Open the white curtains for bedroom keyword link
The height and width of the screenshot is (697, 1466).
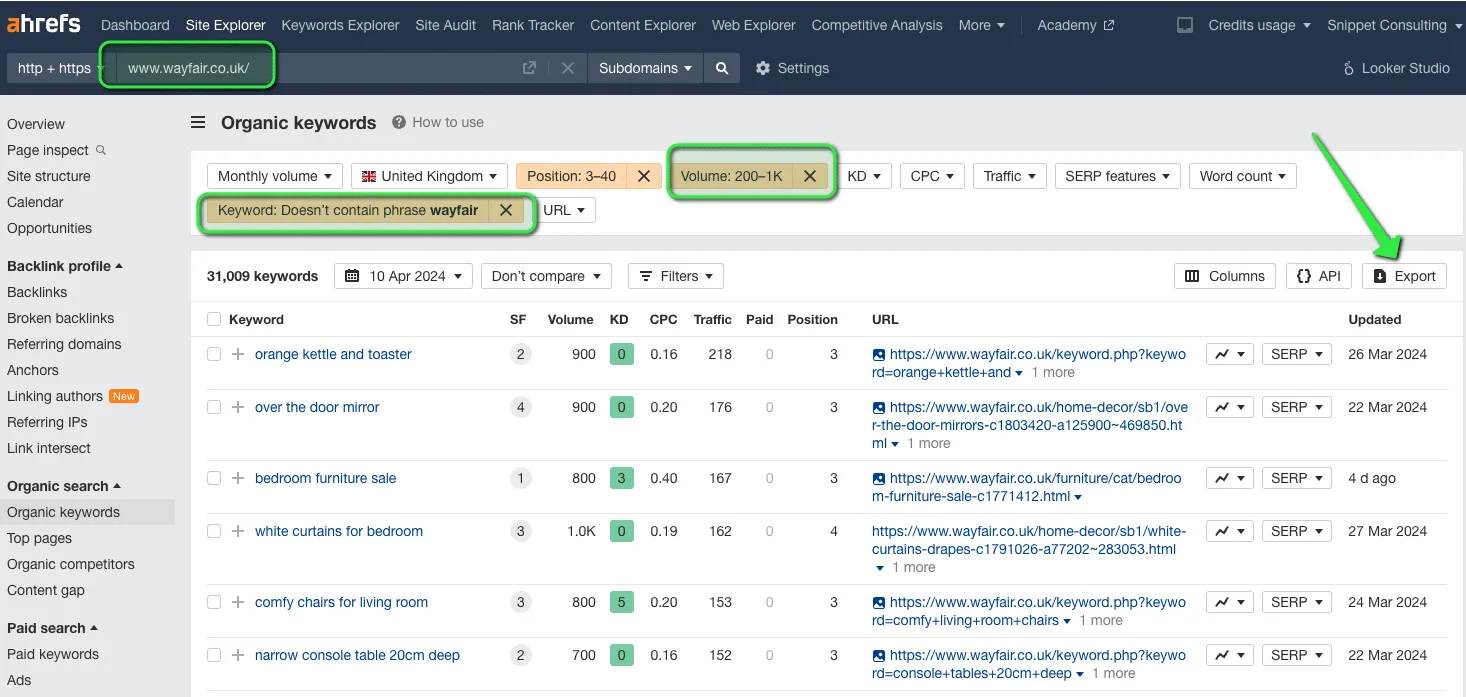(339, 531)
